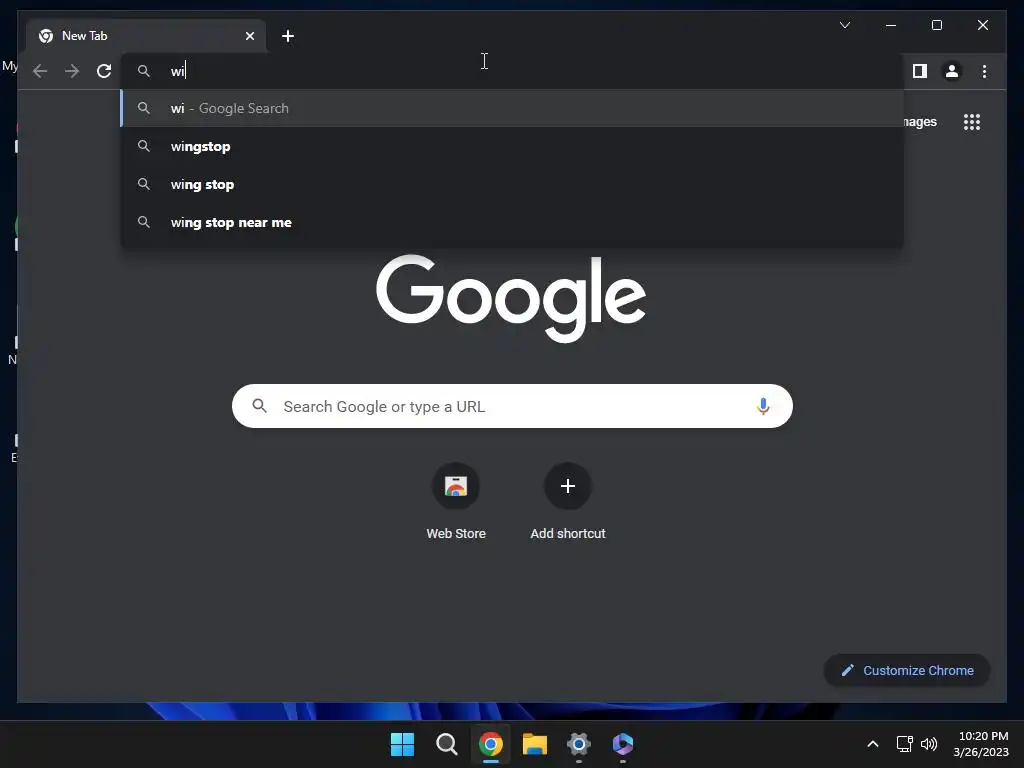
Task: Open the Images link
Action: (920, 122)
